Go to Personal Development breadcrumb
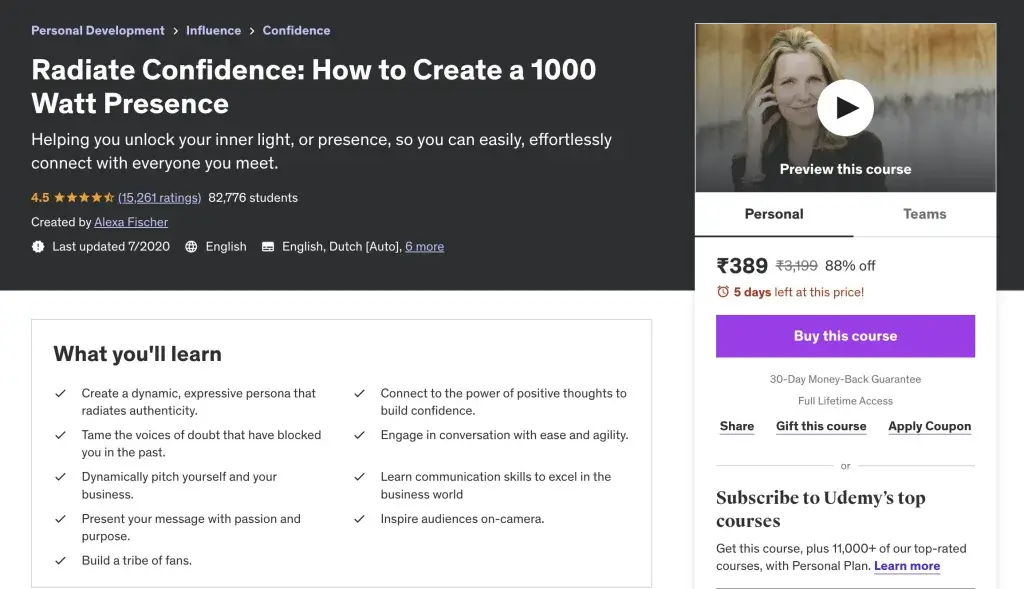1024x589 pixels. pyautogui.click(x=98, y=31)
